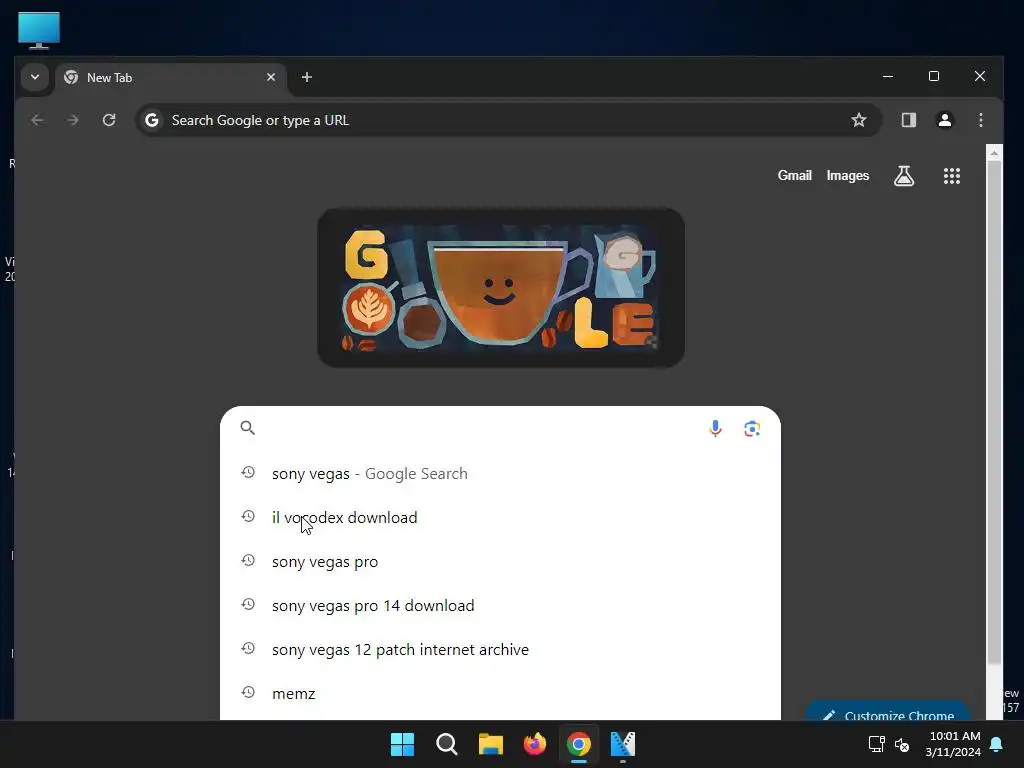Open network status tray icon
Viewport: 1024px width, 768px height.
(876, 744)
